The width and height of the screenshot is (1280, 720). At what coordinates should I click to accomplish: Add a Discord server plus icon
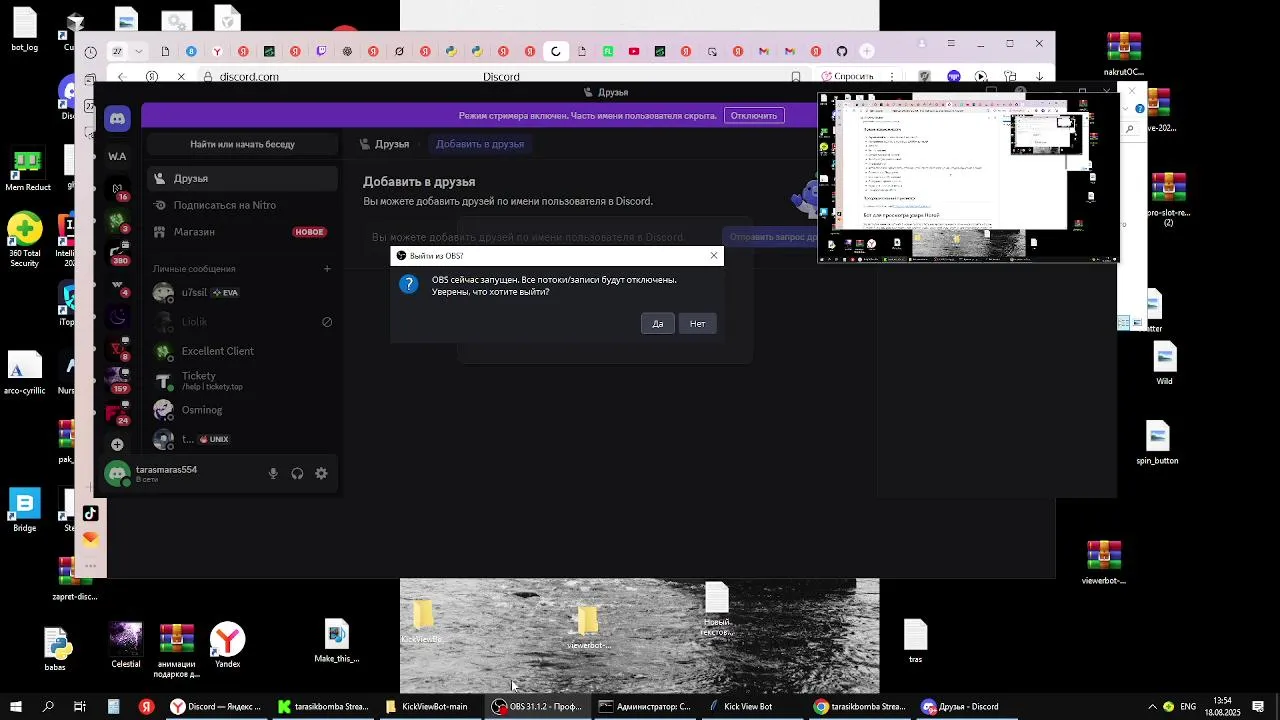click(x=118, y=444)
